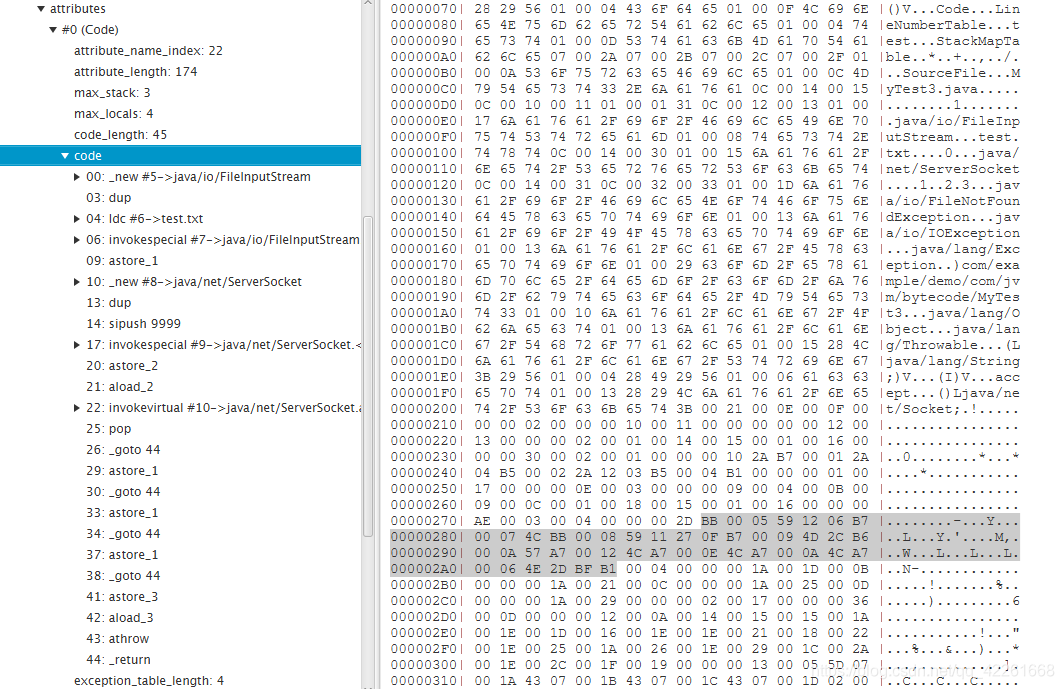
Task: Select code_length: 45 row
Action: coord(120,135)
